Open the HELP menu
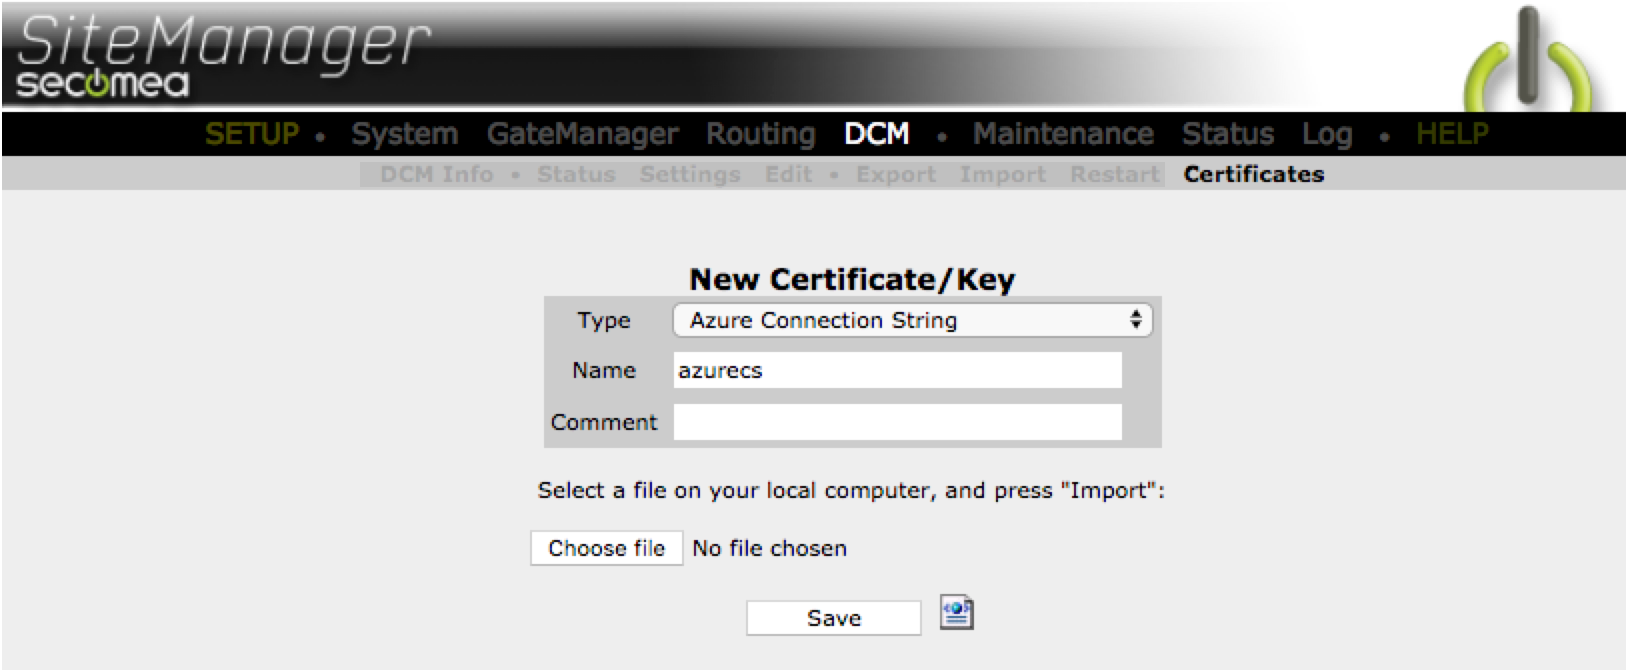The height and width of the screenshot is (670, 1626). point(1452,134)
